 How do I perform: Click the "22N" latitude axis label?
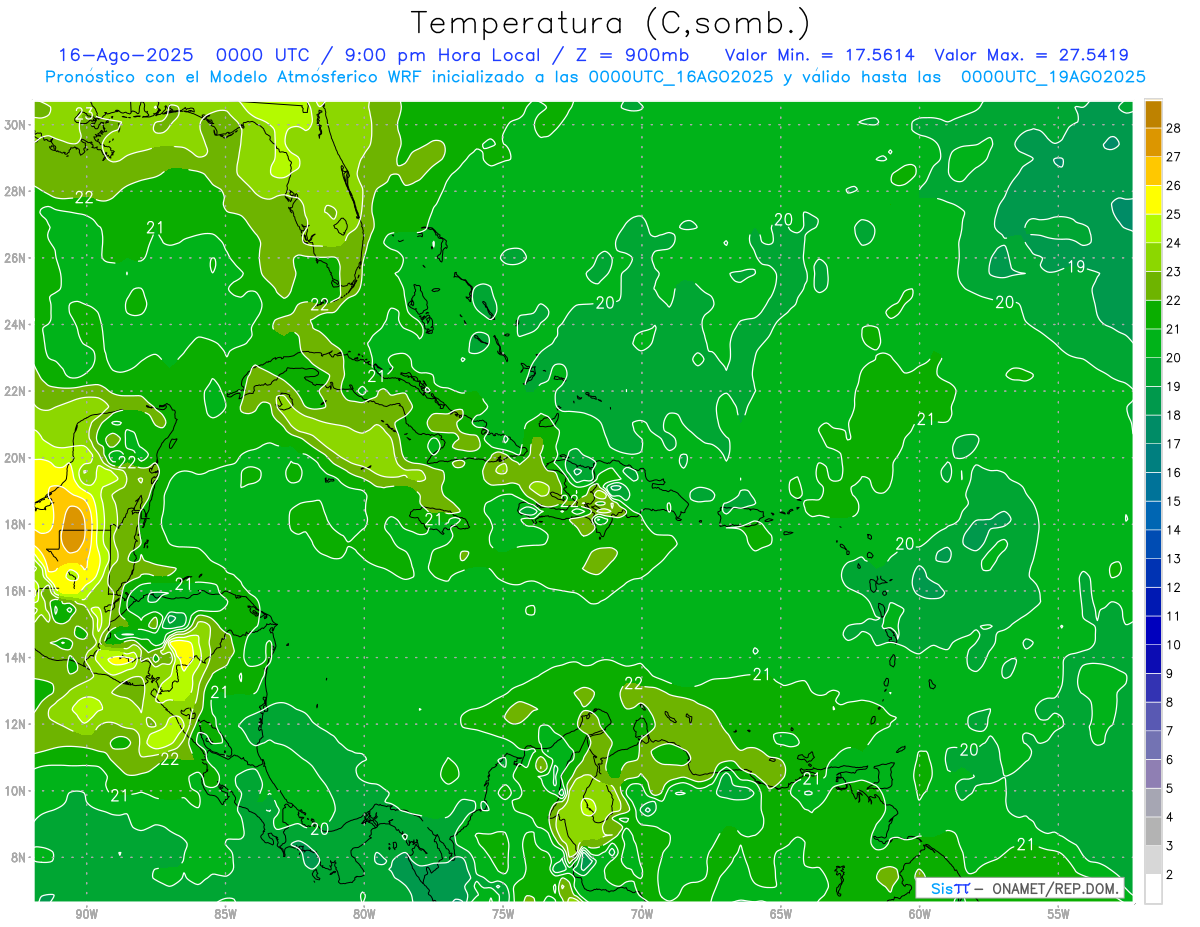[x=16, y=391]
